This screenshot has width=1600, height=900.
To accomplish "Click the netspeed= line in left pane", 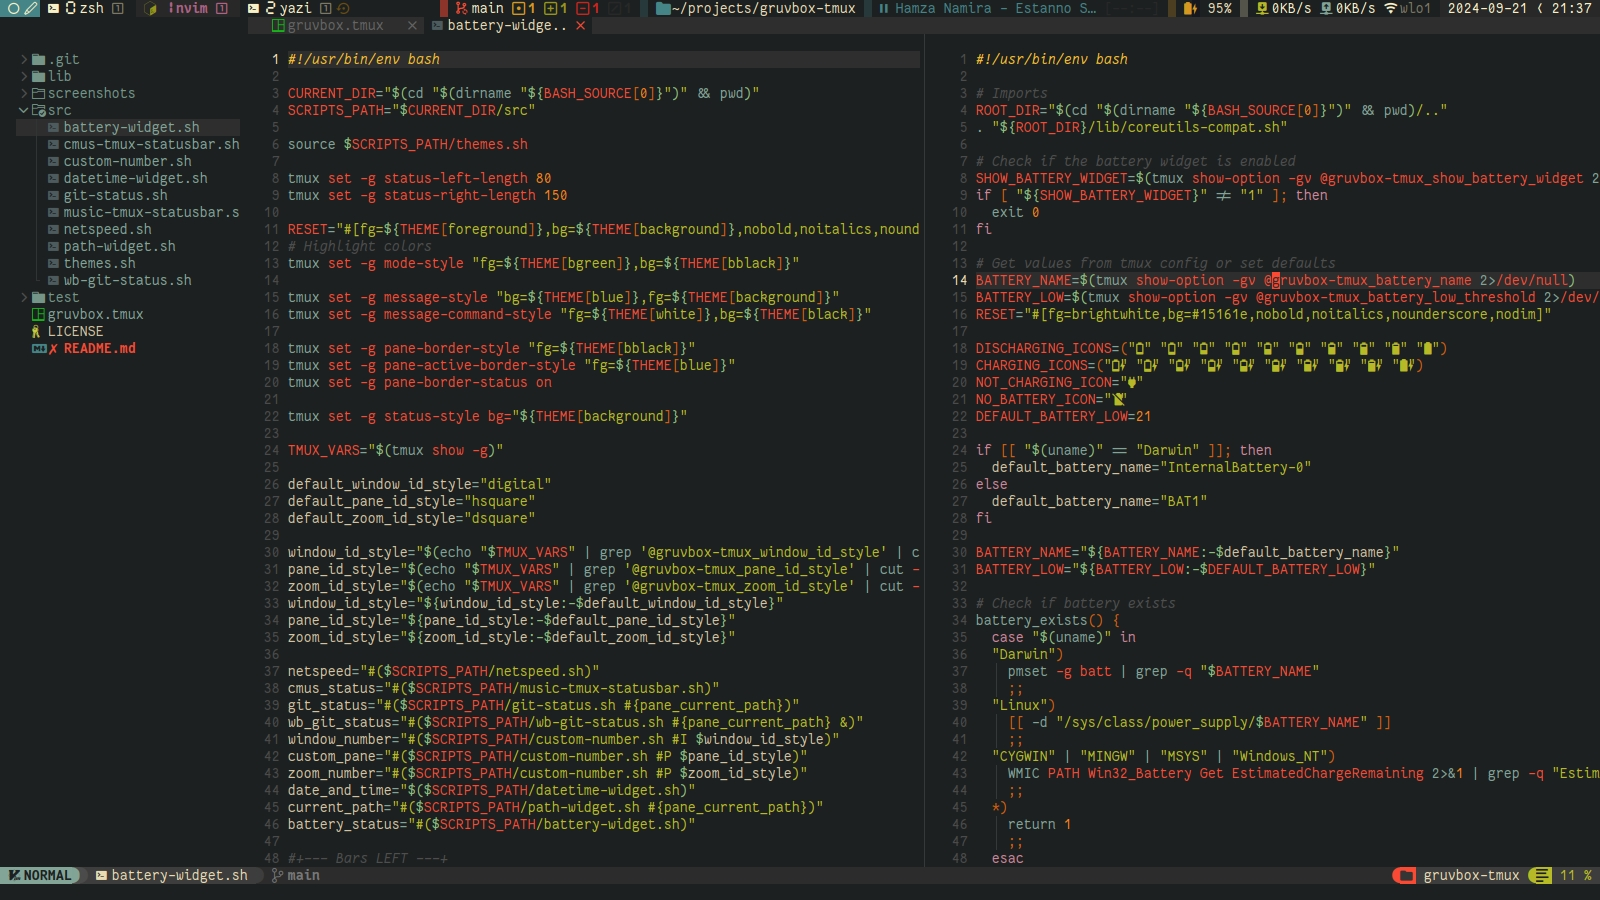I will (x=443, y=671).
